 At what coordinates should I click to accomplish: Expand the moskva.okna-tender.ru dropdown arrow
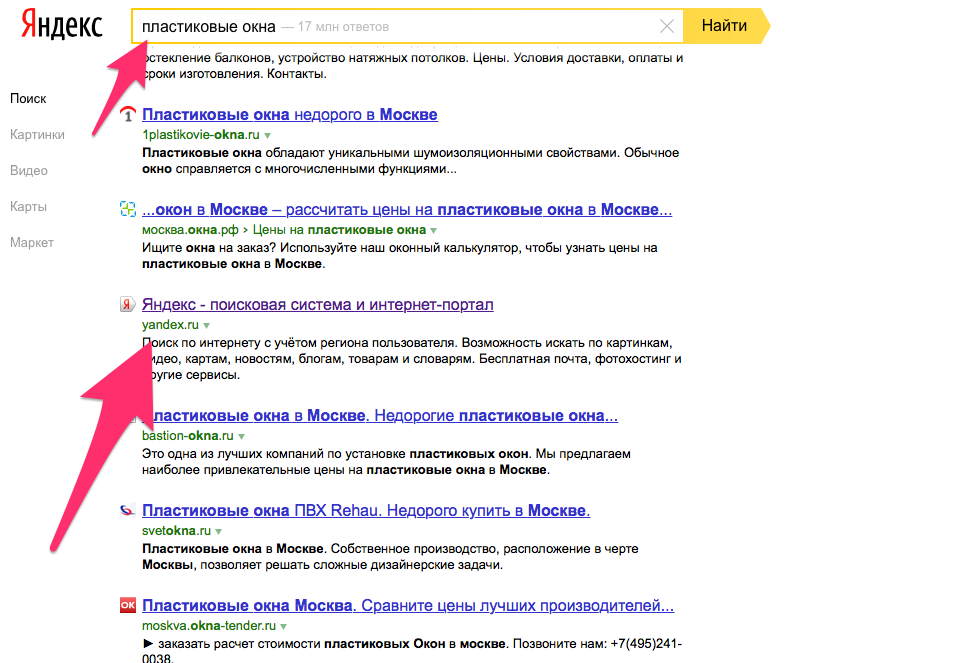pyautogui.click(x=283, y=627)
